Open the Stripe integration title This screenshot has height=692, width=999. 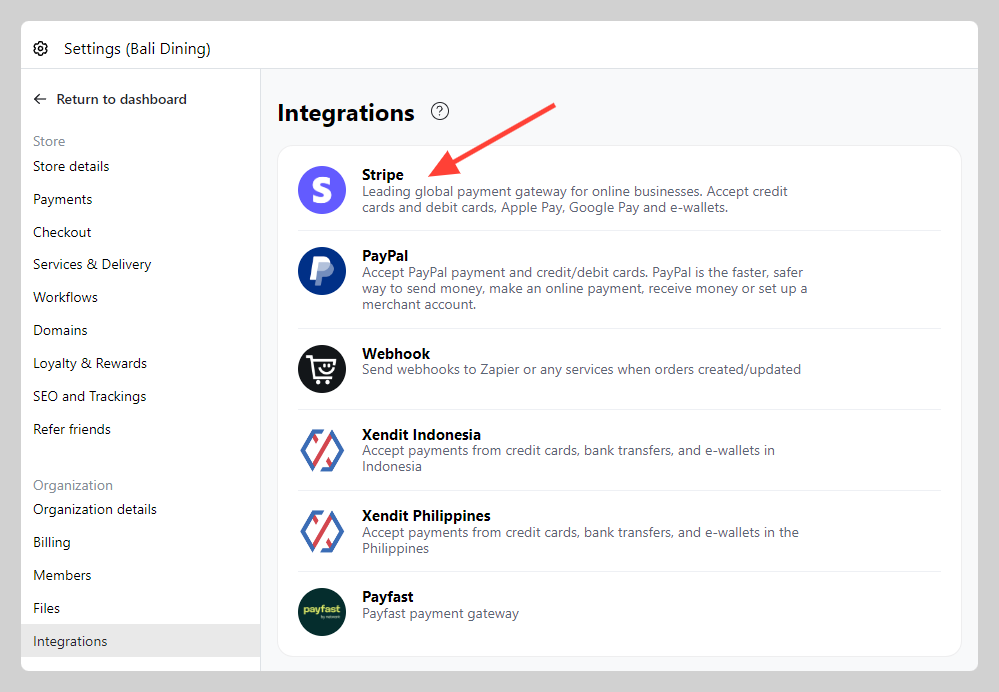[383, 175]
